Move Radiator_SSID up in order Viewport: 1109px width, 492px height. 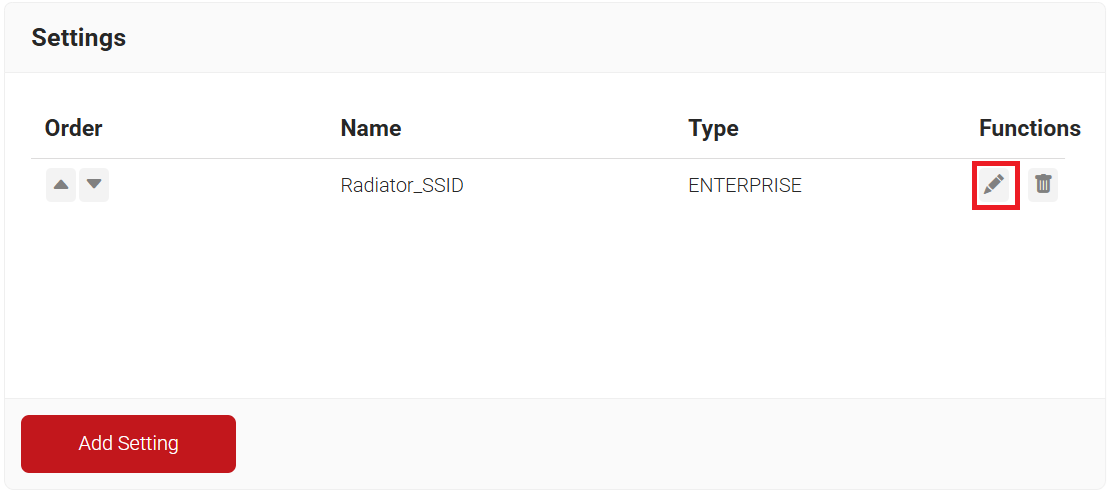click(x=61, y=185)
